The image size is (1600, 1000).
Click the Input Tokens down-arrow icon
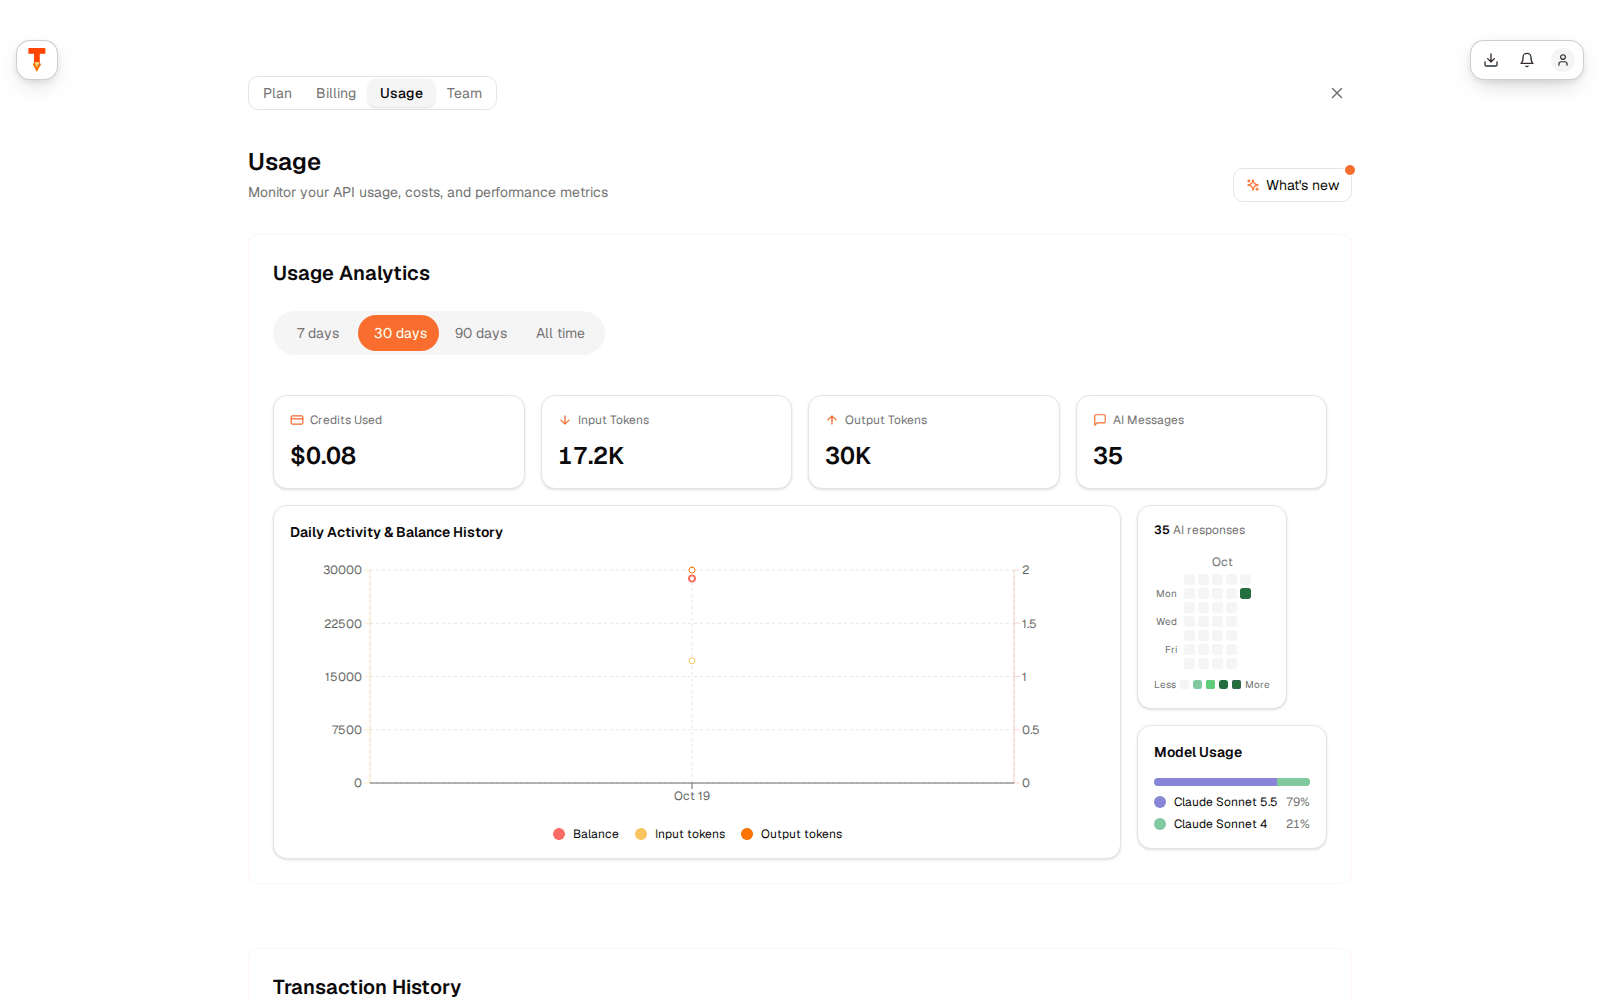[565, 420]
